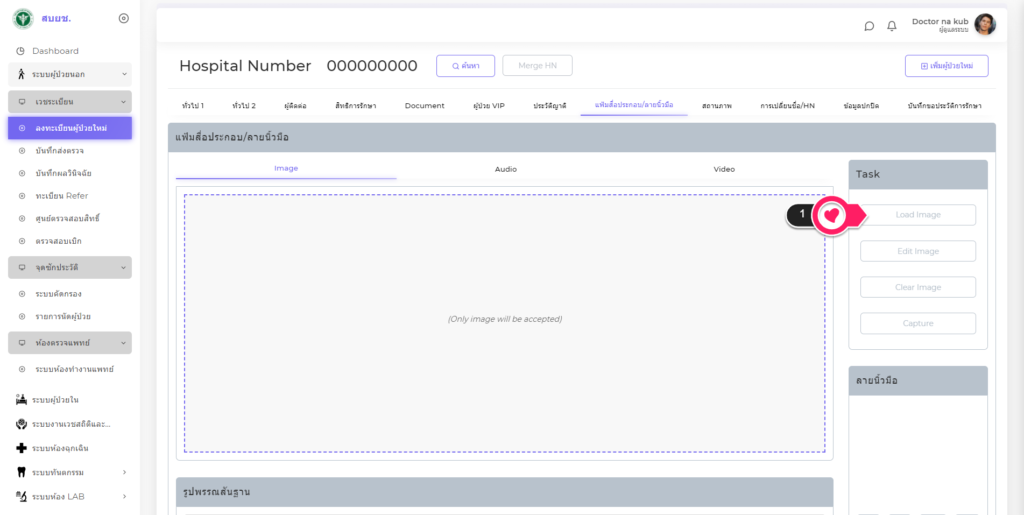Click the notification bell icon
Viewport: 1024px width, 515px height.
click(x=892, y=26)
